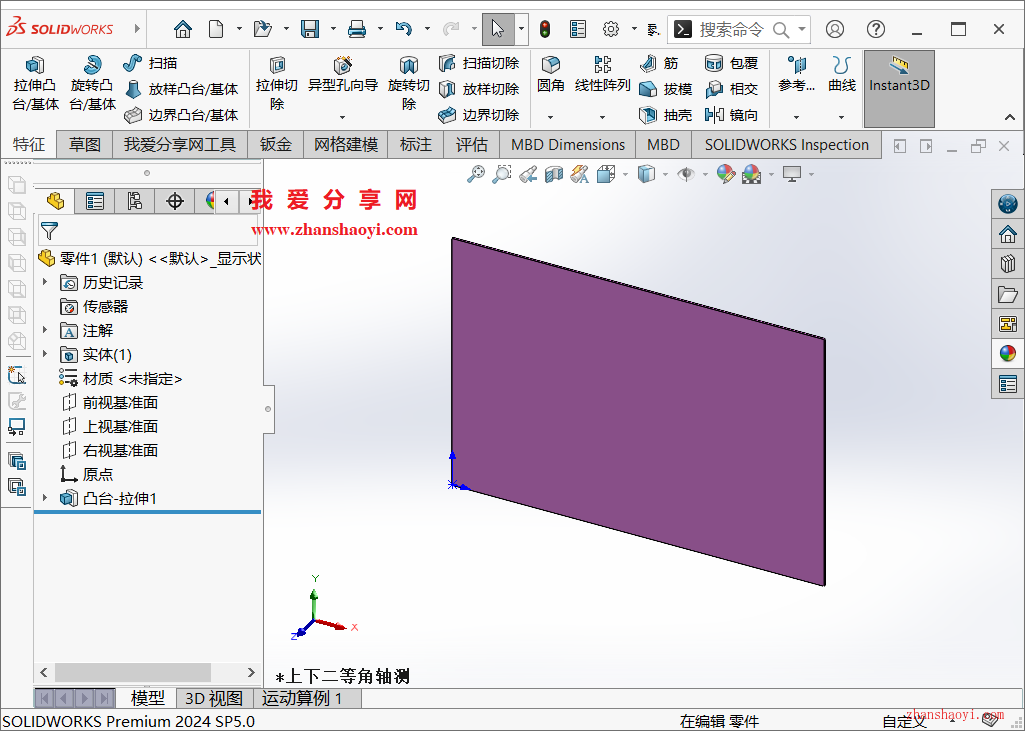This screenshot has height=731, width=1025.
Task: Choose the 扫描切除 swept cut tool
Action: (x=479, y=63)
